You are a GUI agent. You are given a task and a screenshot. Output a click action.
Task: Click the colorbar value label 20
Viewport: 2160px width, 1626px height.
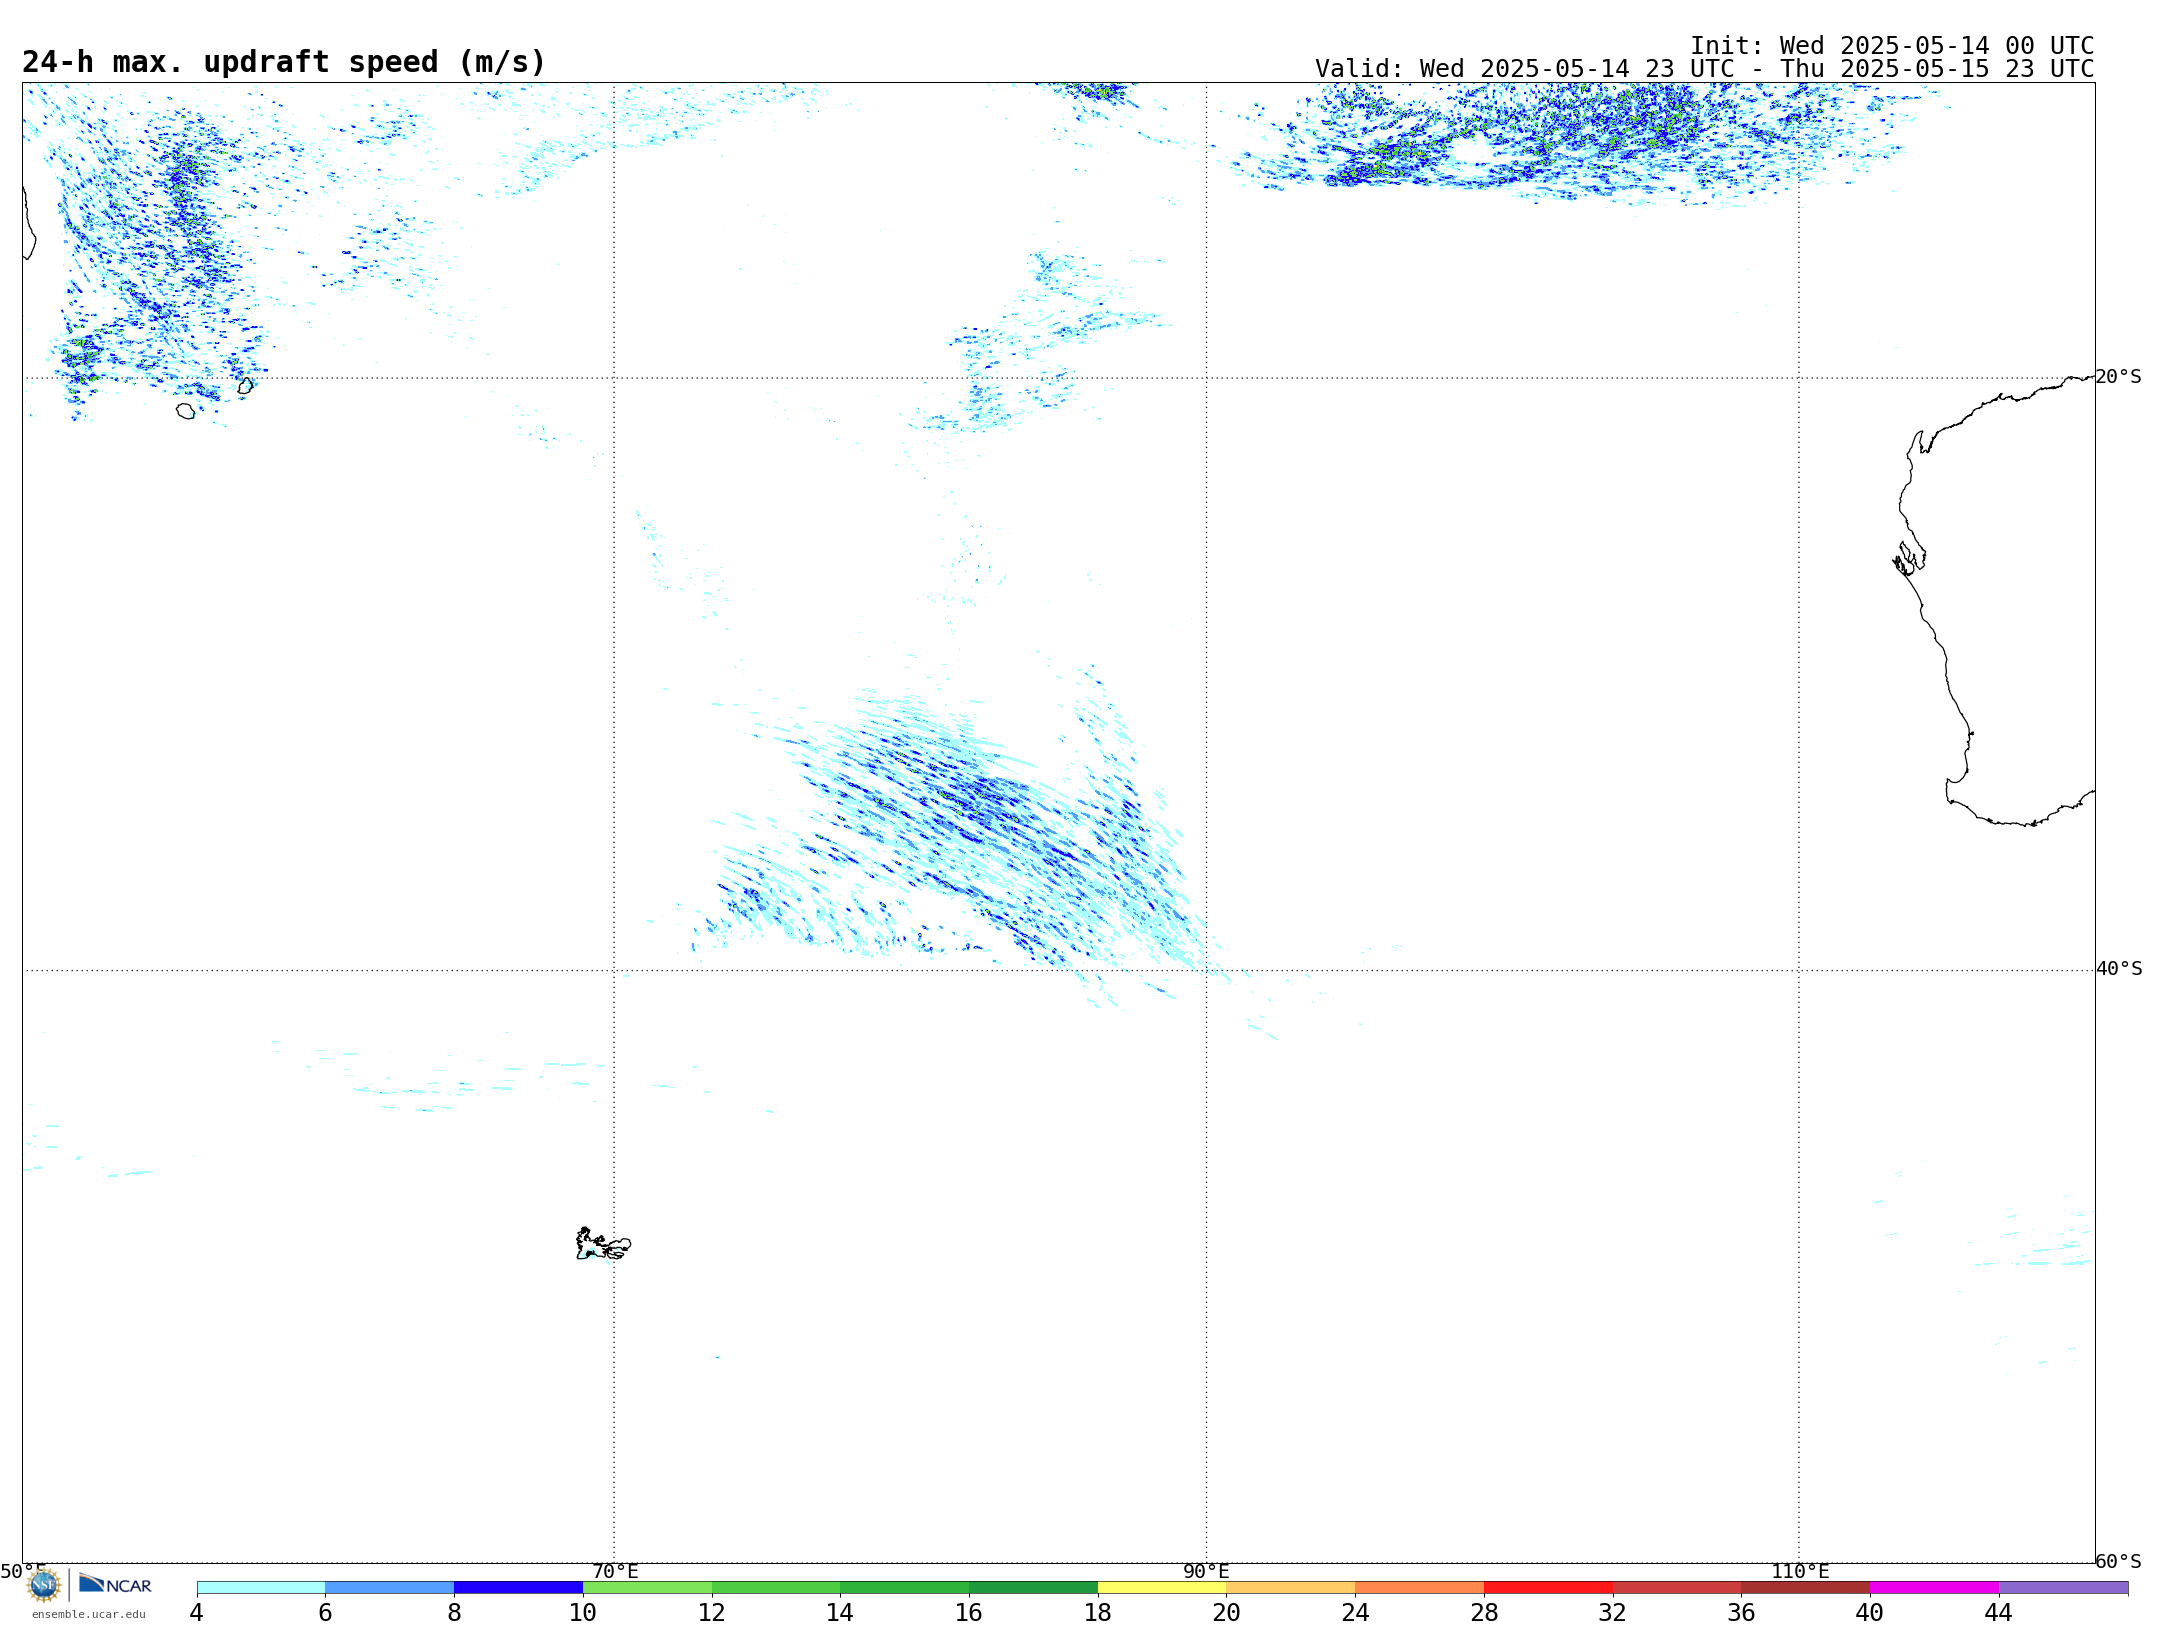point(1227,1612)
